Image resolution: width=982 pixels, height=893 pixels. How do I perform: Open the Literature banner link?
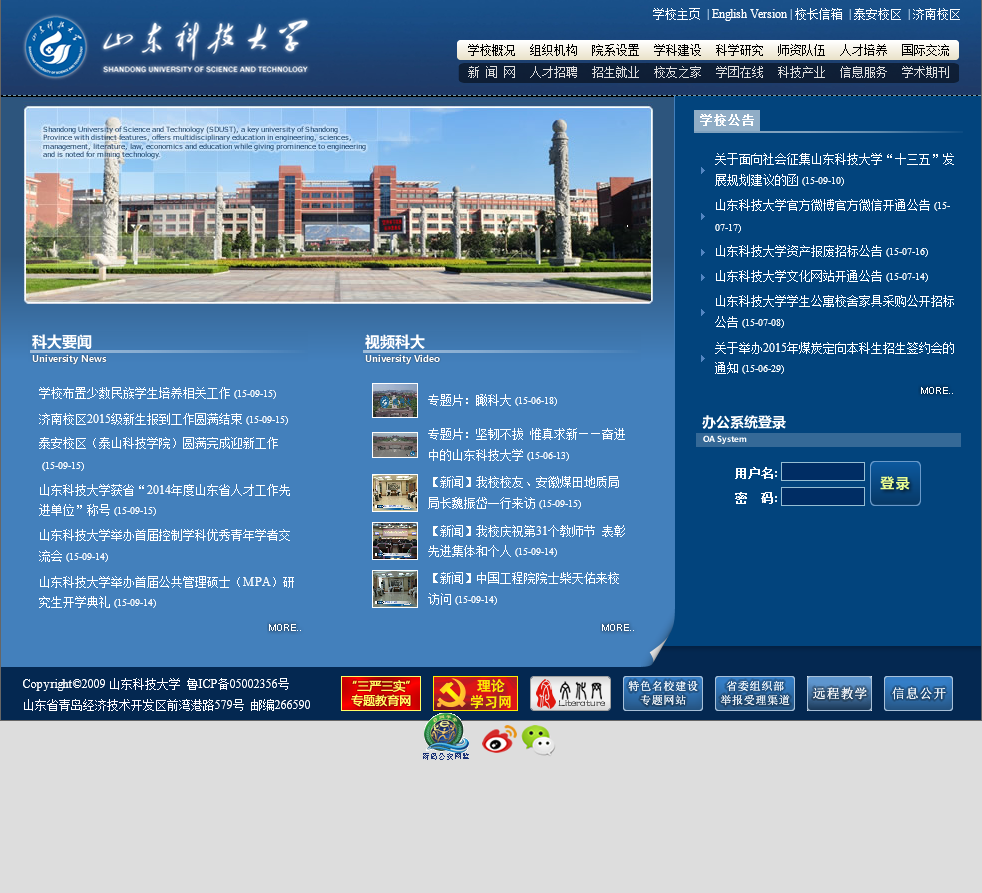tap(570, 693)
